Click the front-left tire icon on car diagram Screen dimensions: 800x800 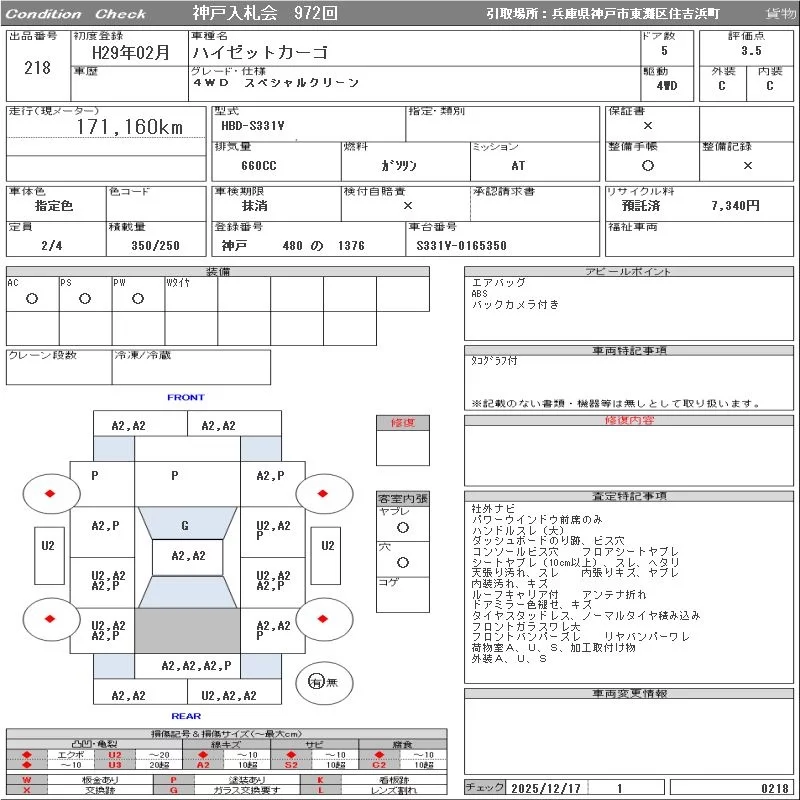click(x=51, y=492)
